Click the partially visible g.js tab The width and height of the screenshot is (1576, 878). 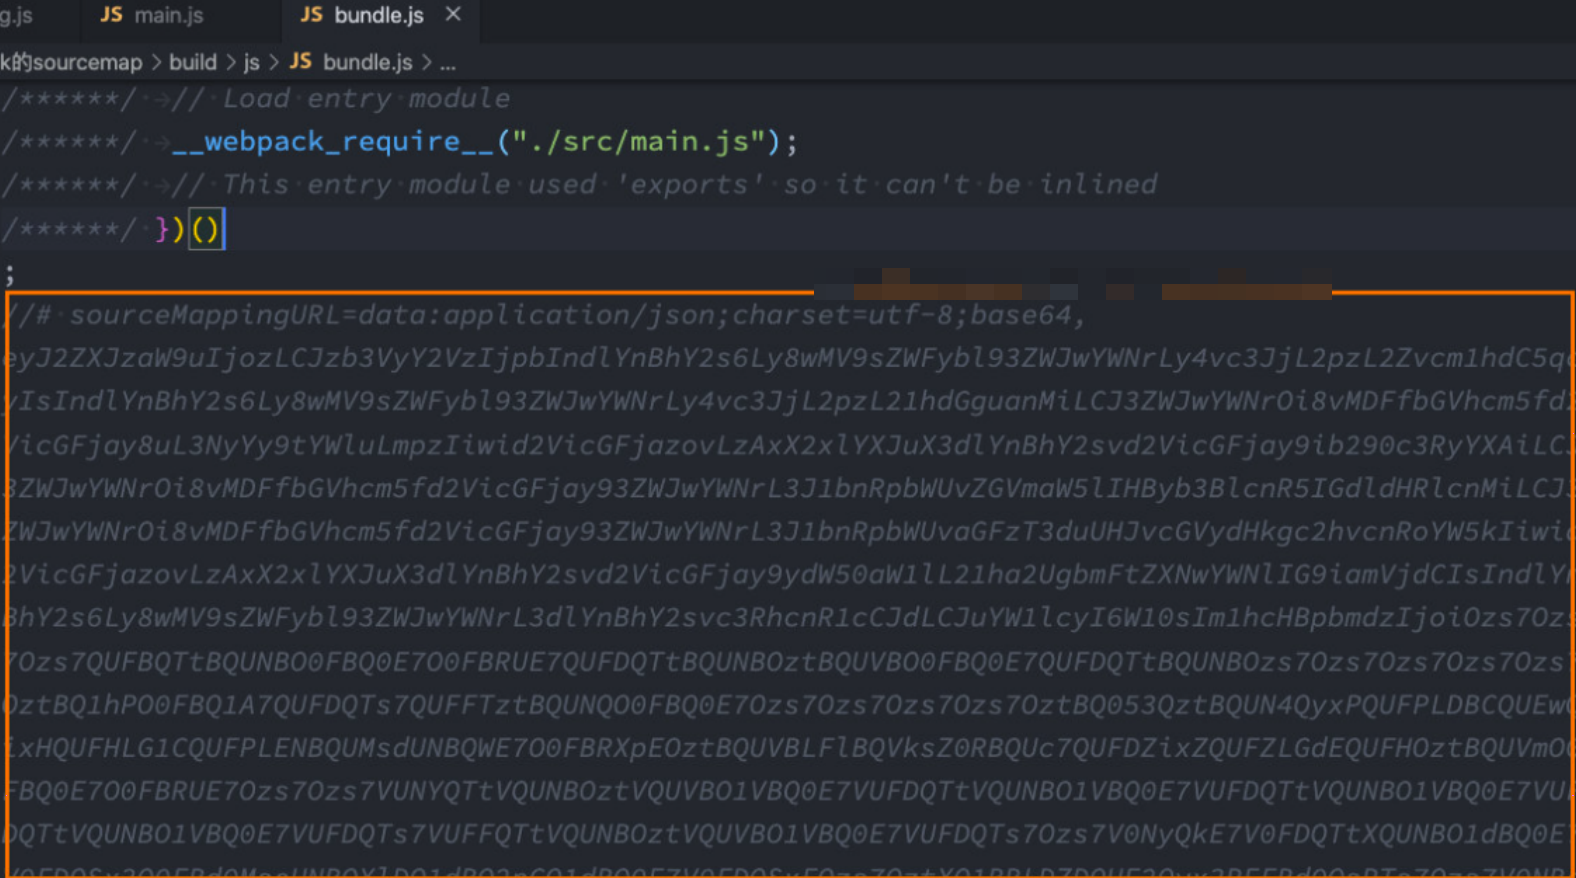[17, 15]
